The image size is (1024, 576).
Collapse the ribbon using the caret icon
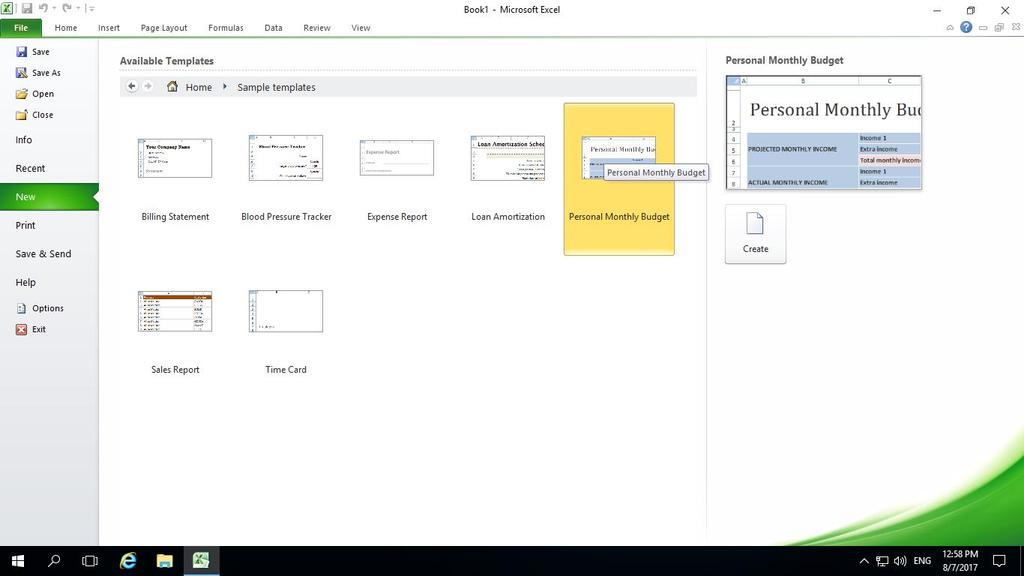click(950, 27)
